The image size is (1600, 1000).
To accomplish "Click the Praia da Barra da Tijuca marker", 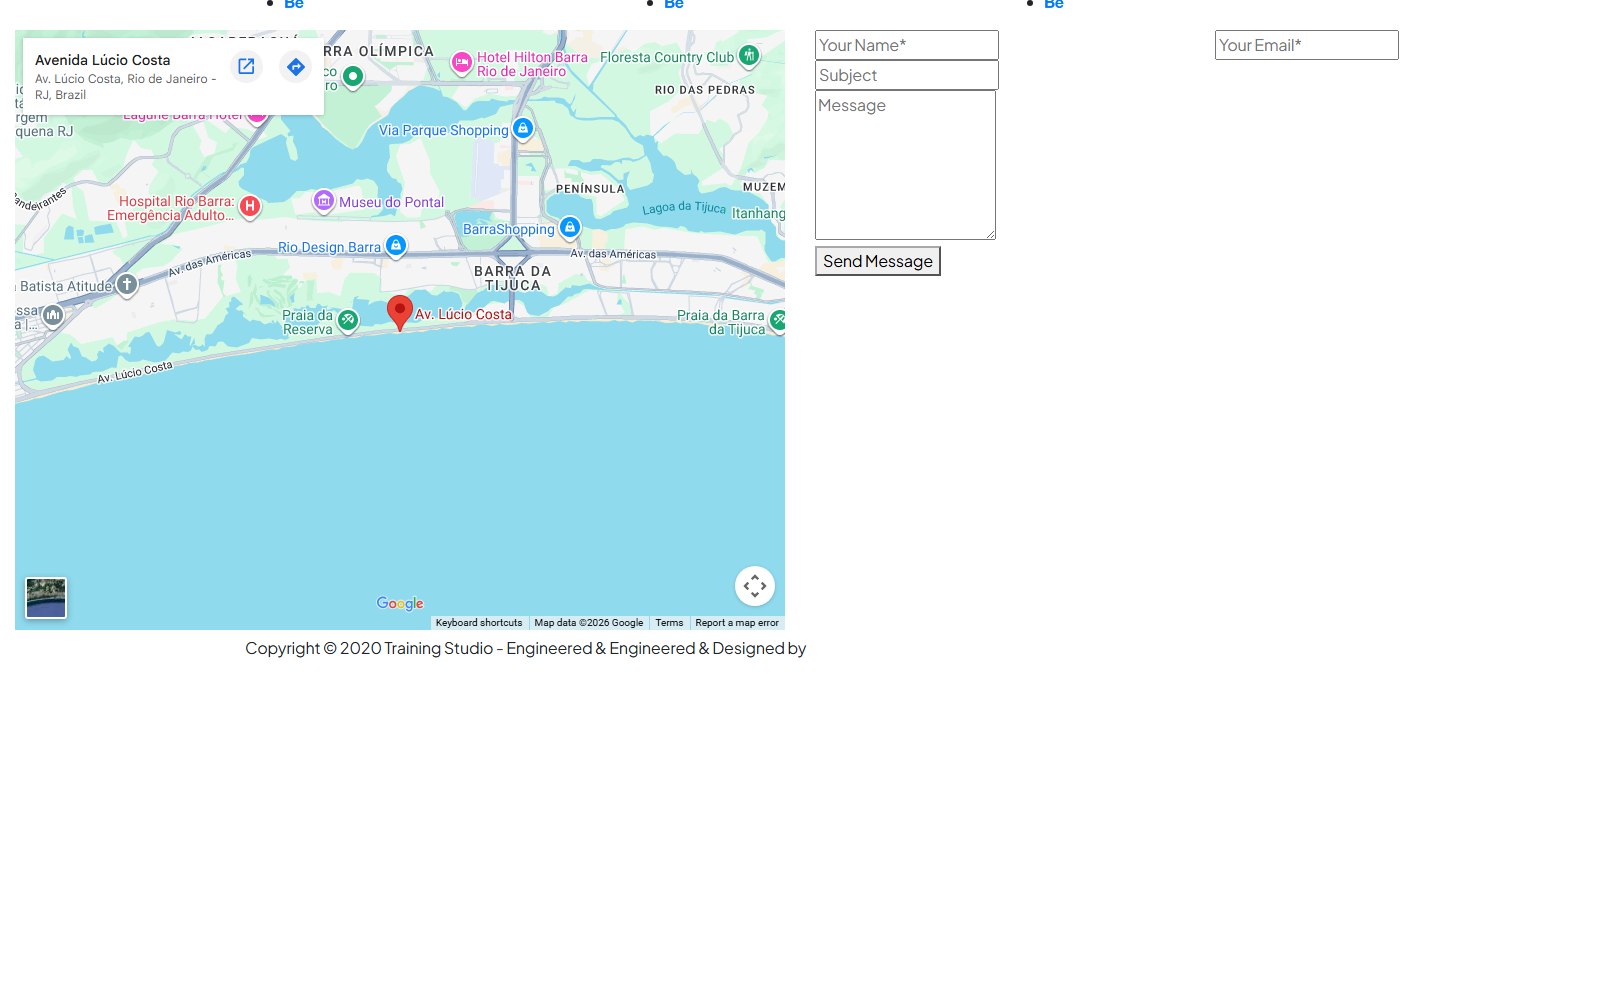I will pyautogui.click(x=778, y=321).
